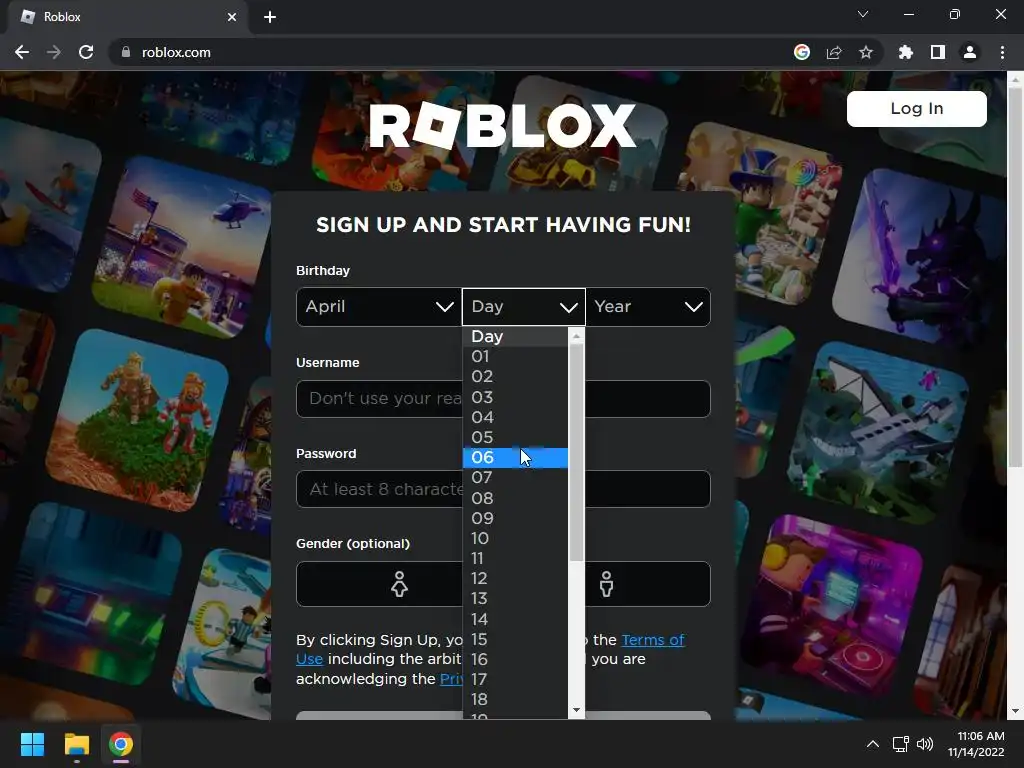Open the Year dropdown
Image resolution: width=1024 pixels, height=768 pixels.
click(648, 307)
